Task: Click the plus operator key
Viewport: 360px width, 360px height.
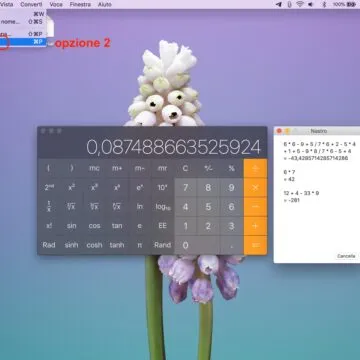Action: point(255,226)
